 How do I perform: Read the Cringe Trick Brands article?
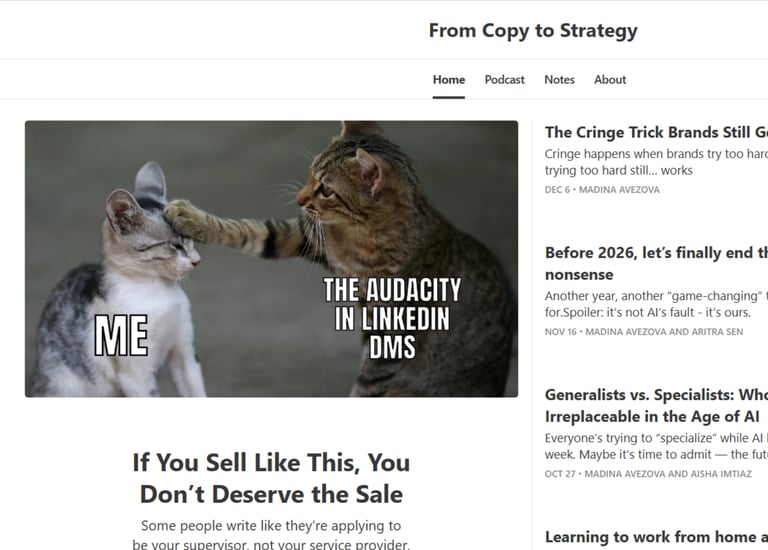656,132
